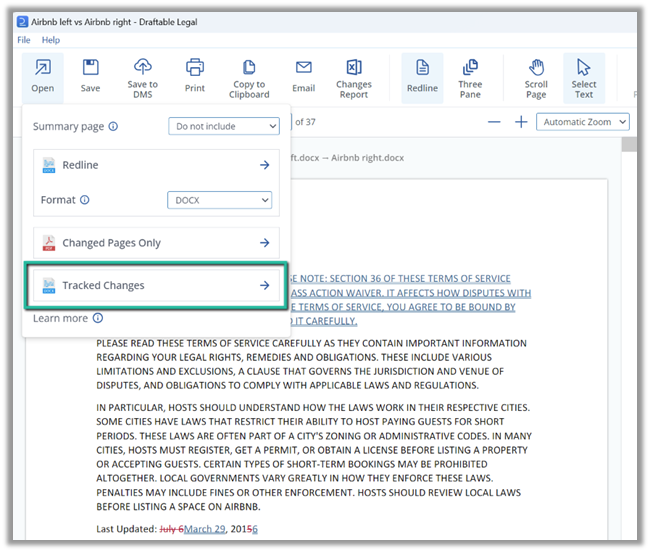
Task: Choose Tracked Changes export
Action: [156, 286]
